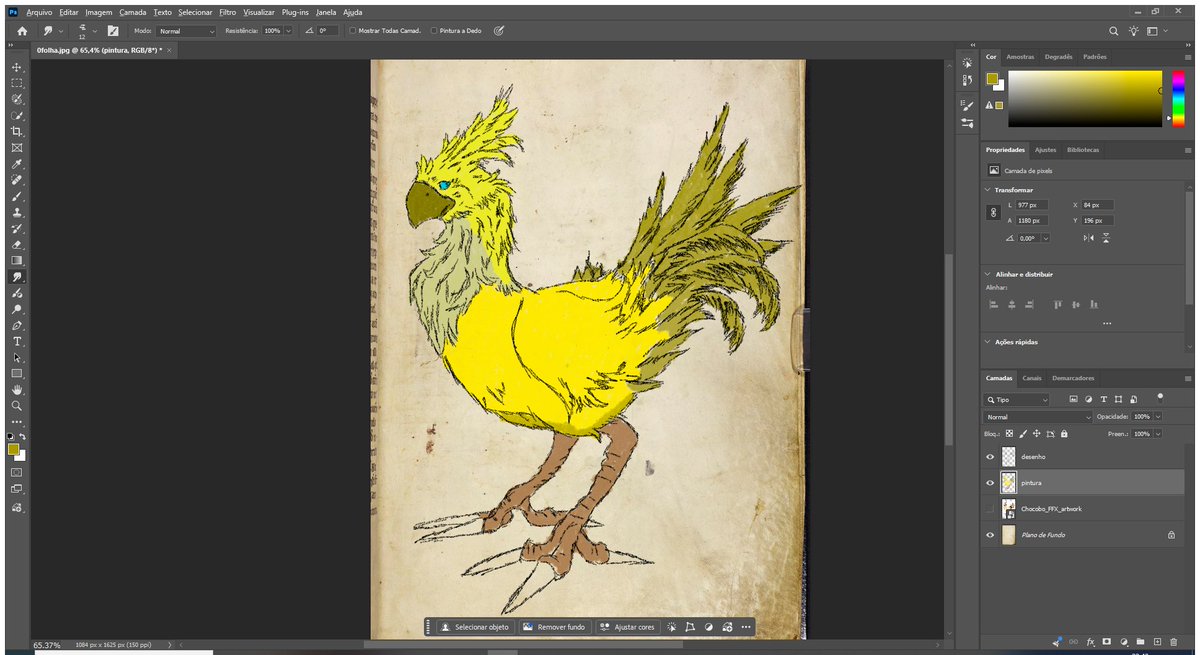Screen dimensions: 1200x655
Task: Enable Mostrar Todas Camad. checkbox
Action: click(354, 31)
